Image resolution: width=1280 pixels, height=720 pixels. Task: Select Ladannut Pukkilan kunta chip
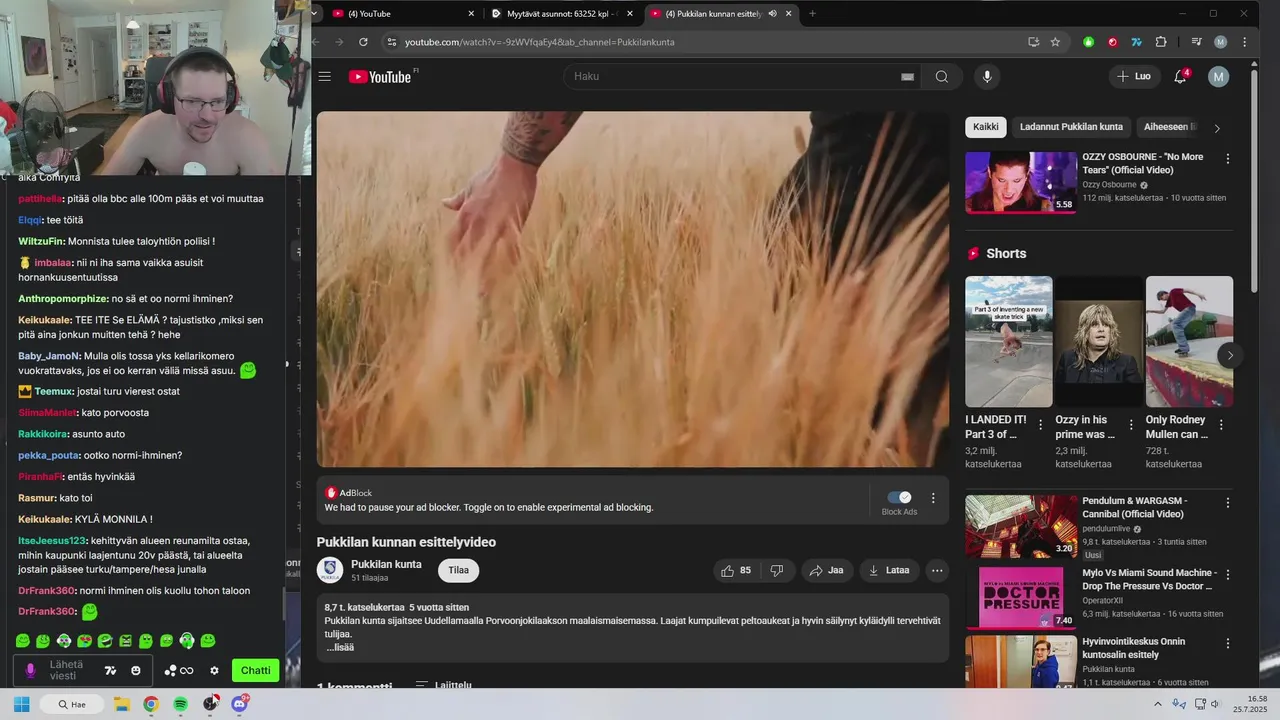coord(1071,127)
